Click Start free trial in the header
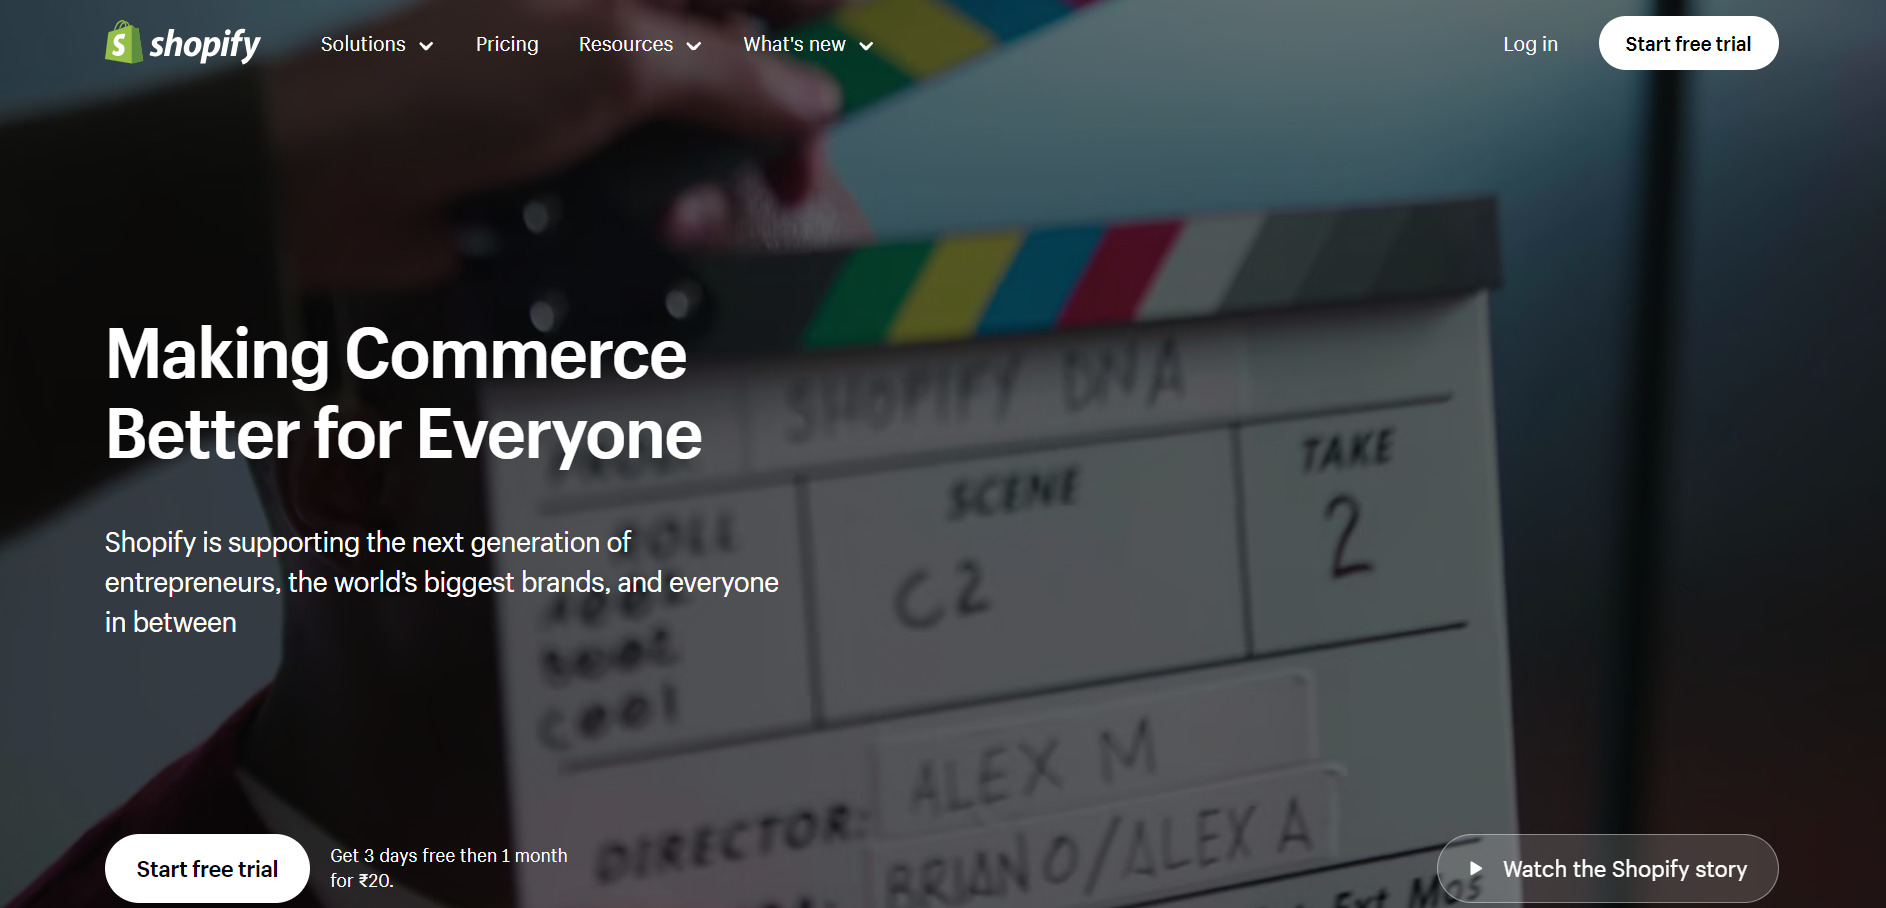The width and height of the screenshot is (1886, 908). (x=1688, y=43)
